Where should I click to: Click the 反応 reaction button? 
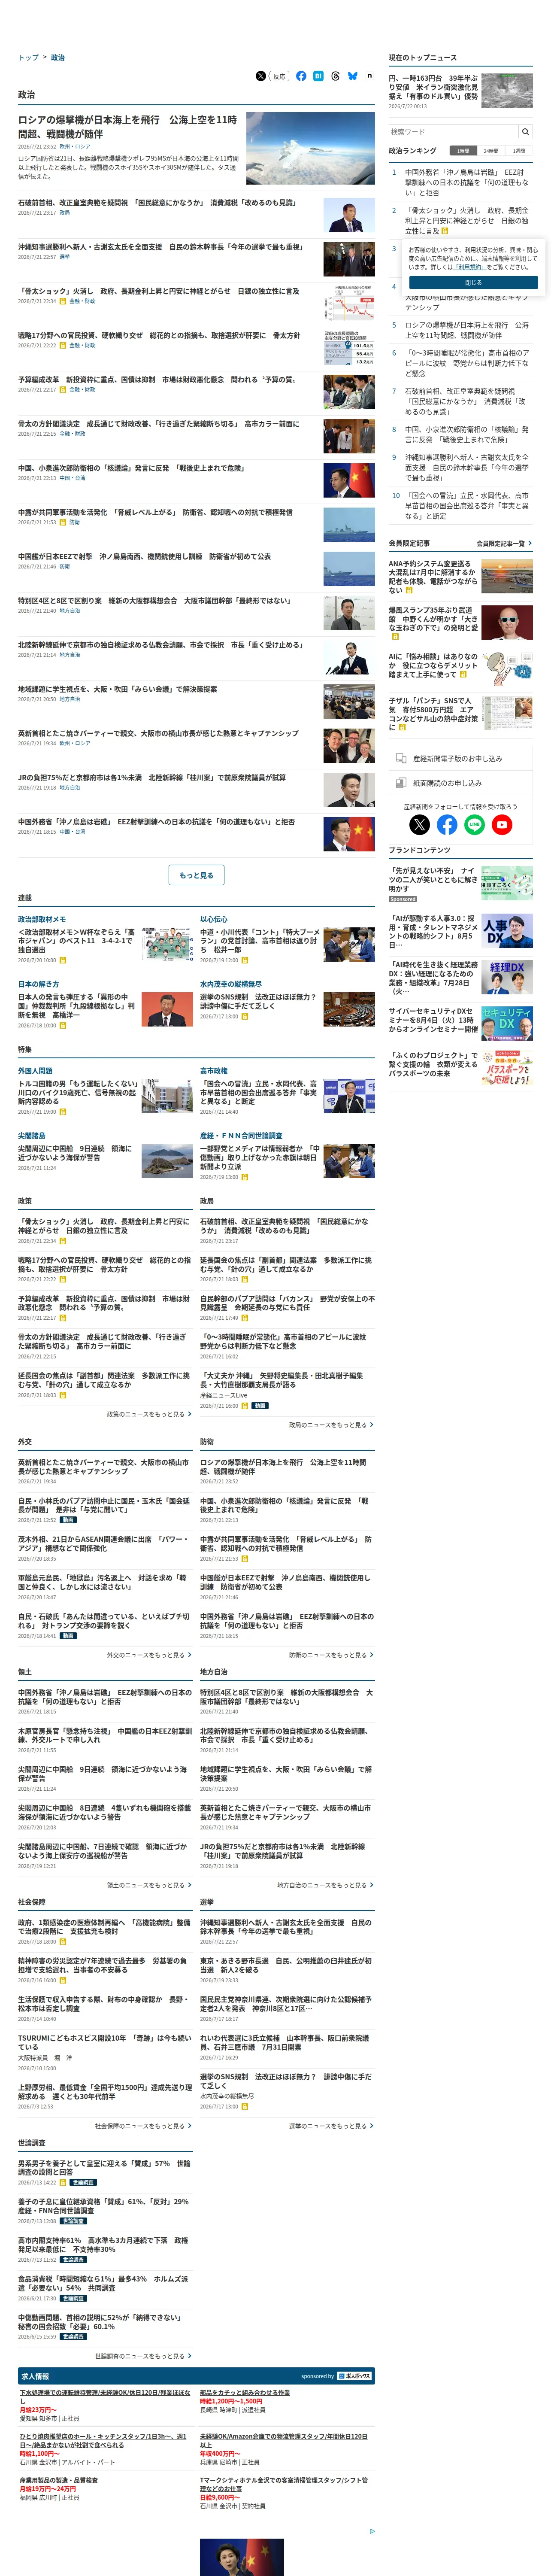pyautogui.click(x=280, y=76)
